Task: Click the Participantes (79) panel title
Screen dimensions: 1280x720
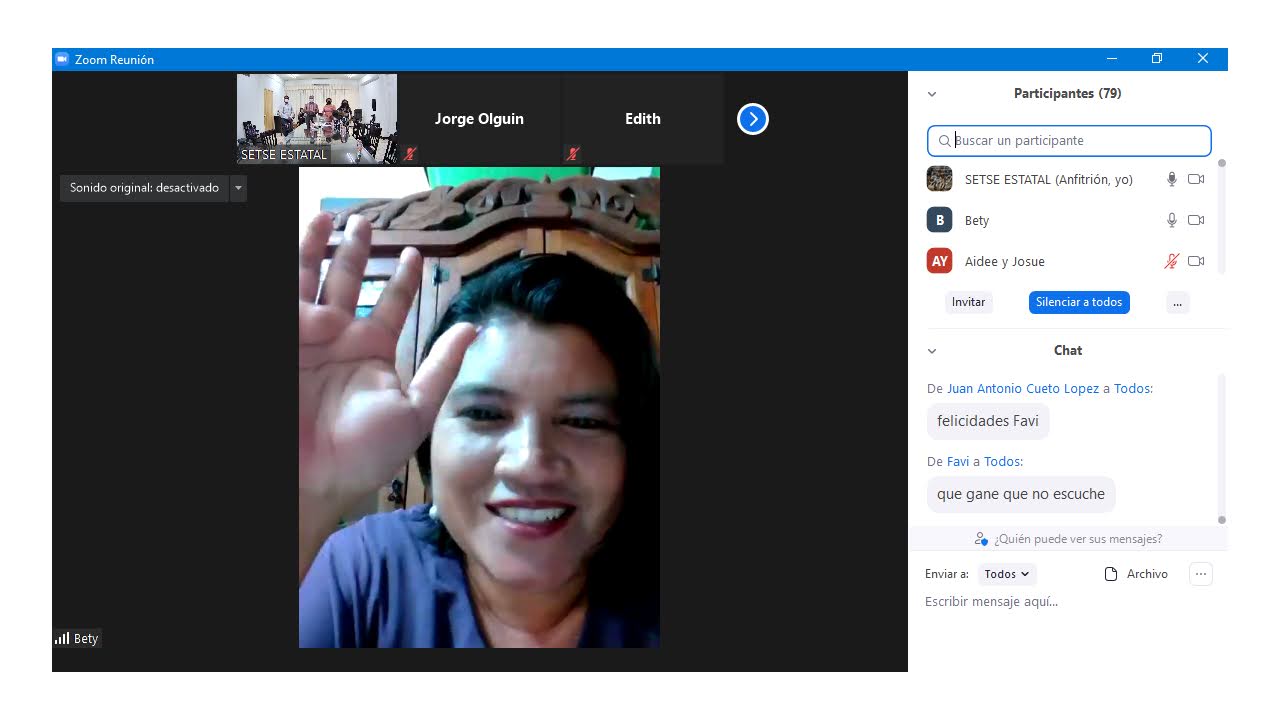Action: (1068, 94)
